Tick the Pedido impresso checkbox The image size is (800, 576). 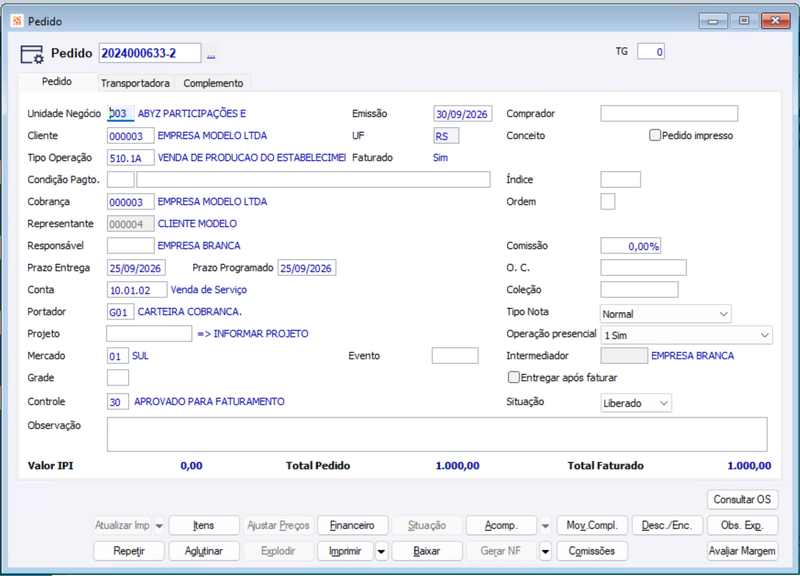coord(655,135)
